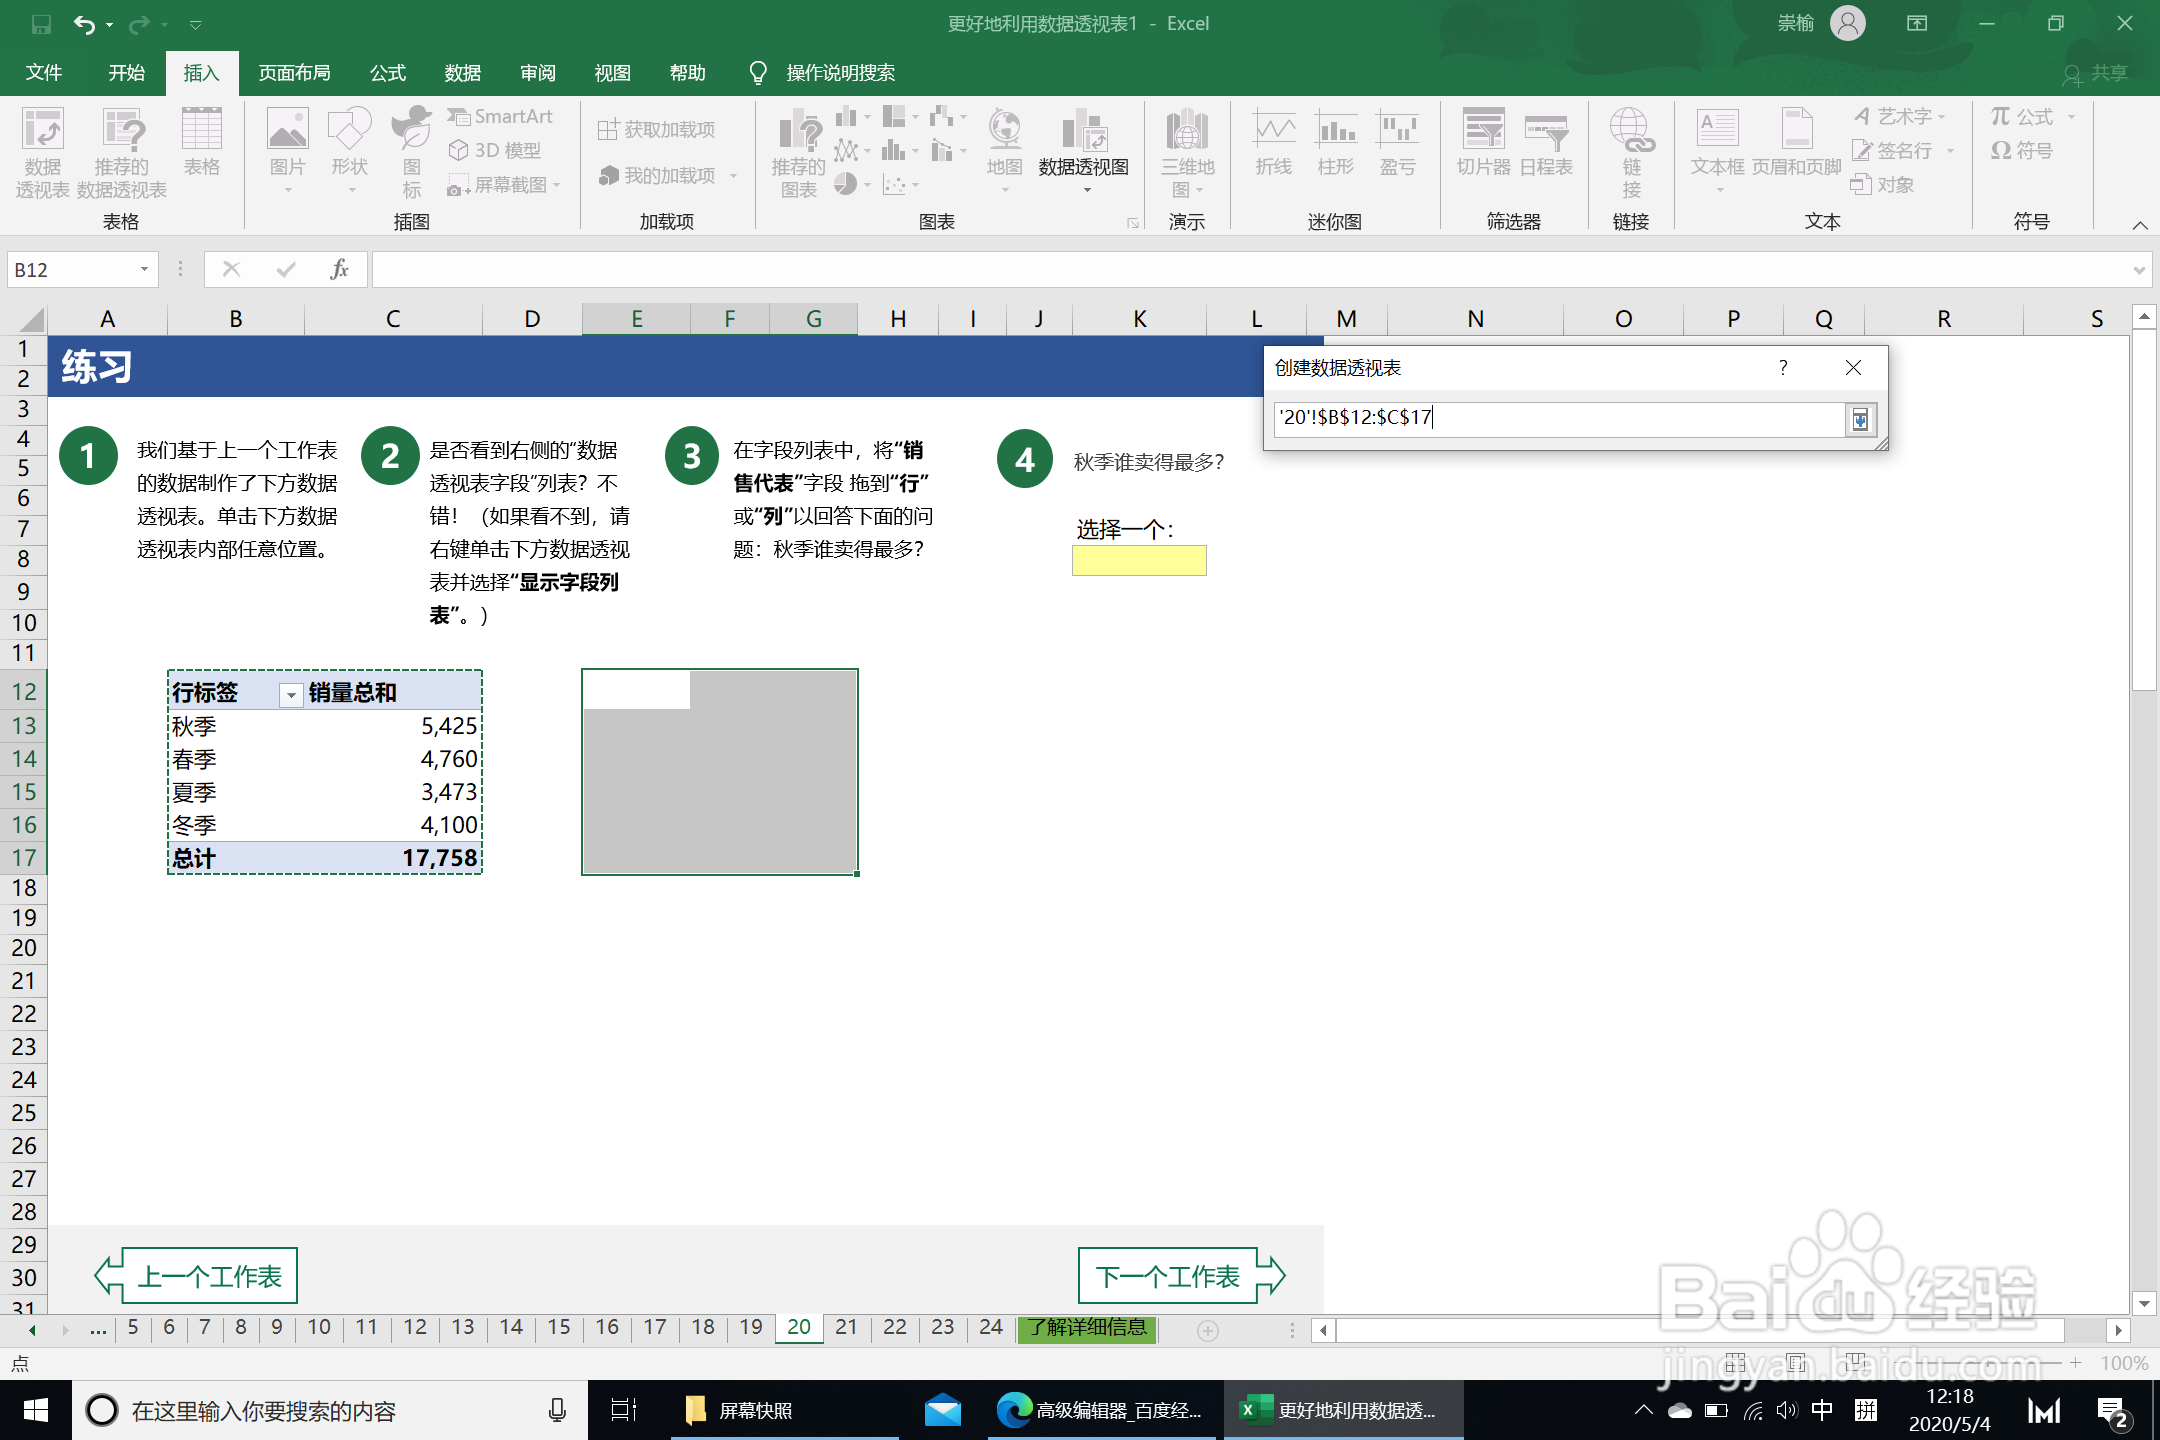Click the Mail app taskbar icon

pyautogui.click(x=941, y=1410)
